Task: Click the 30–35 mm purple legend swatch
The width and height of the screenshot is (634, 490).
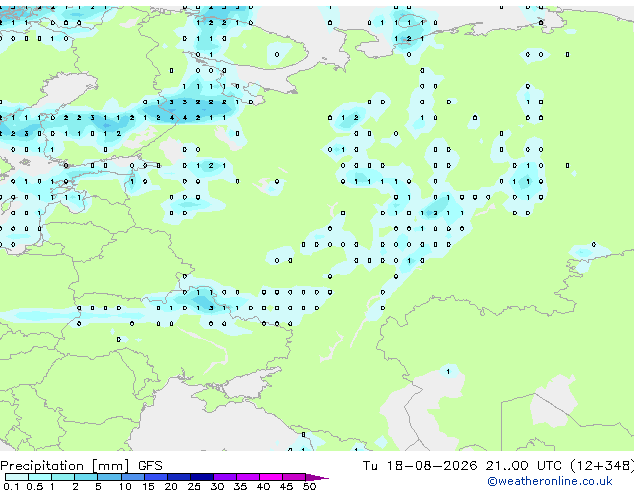Action: coord(225,477)
